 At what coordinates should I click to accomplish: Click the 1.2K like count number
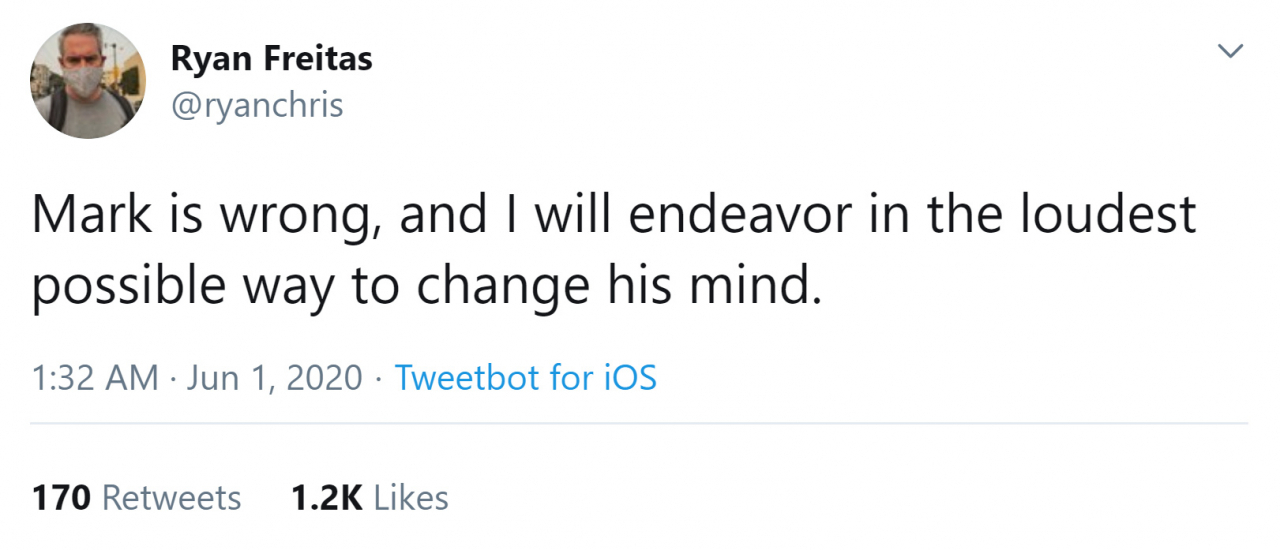326,497
